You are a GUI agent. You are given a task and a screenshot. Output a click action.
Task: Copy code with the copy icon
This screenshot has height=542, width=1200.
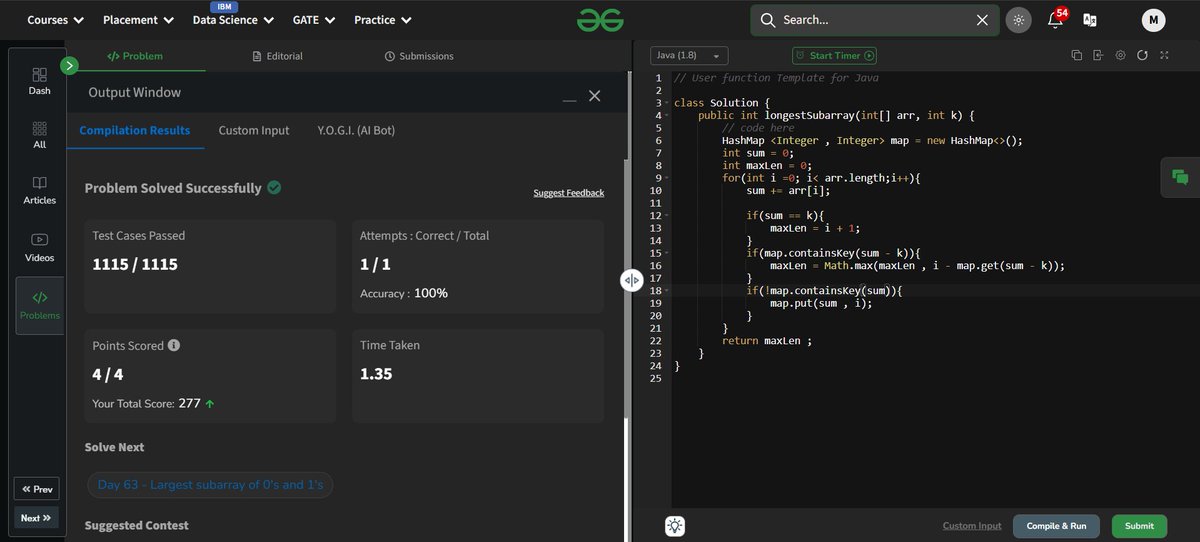[x=1077, y=55]
